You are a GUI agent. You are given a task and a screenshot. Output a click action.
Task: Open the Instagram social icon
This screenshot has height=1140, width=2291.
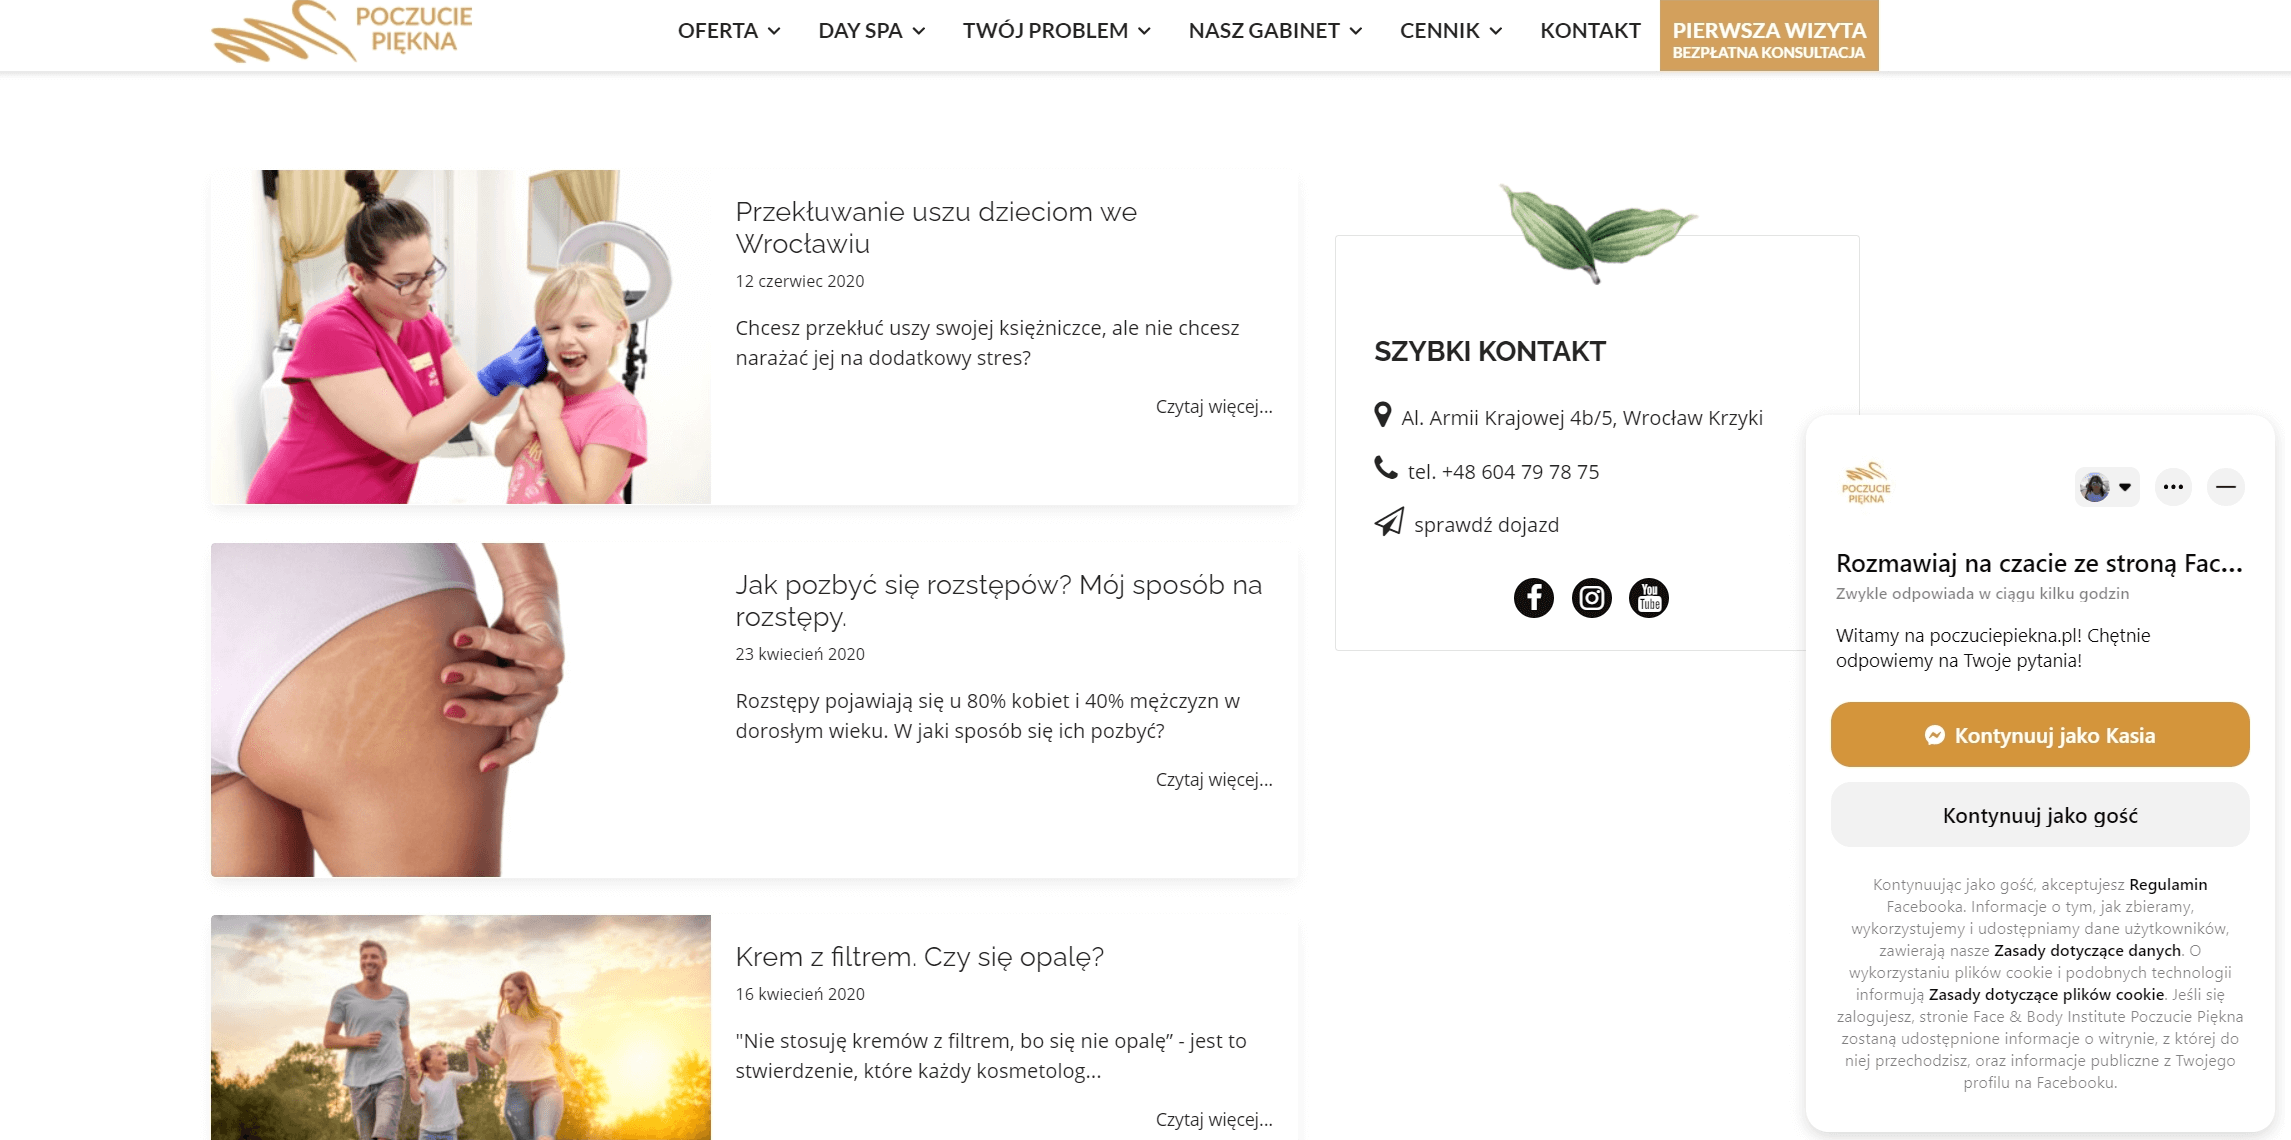coord(1591,598)
